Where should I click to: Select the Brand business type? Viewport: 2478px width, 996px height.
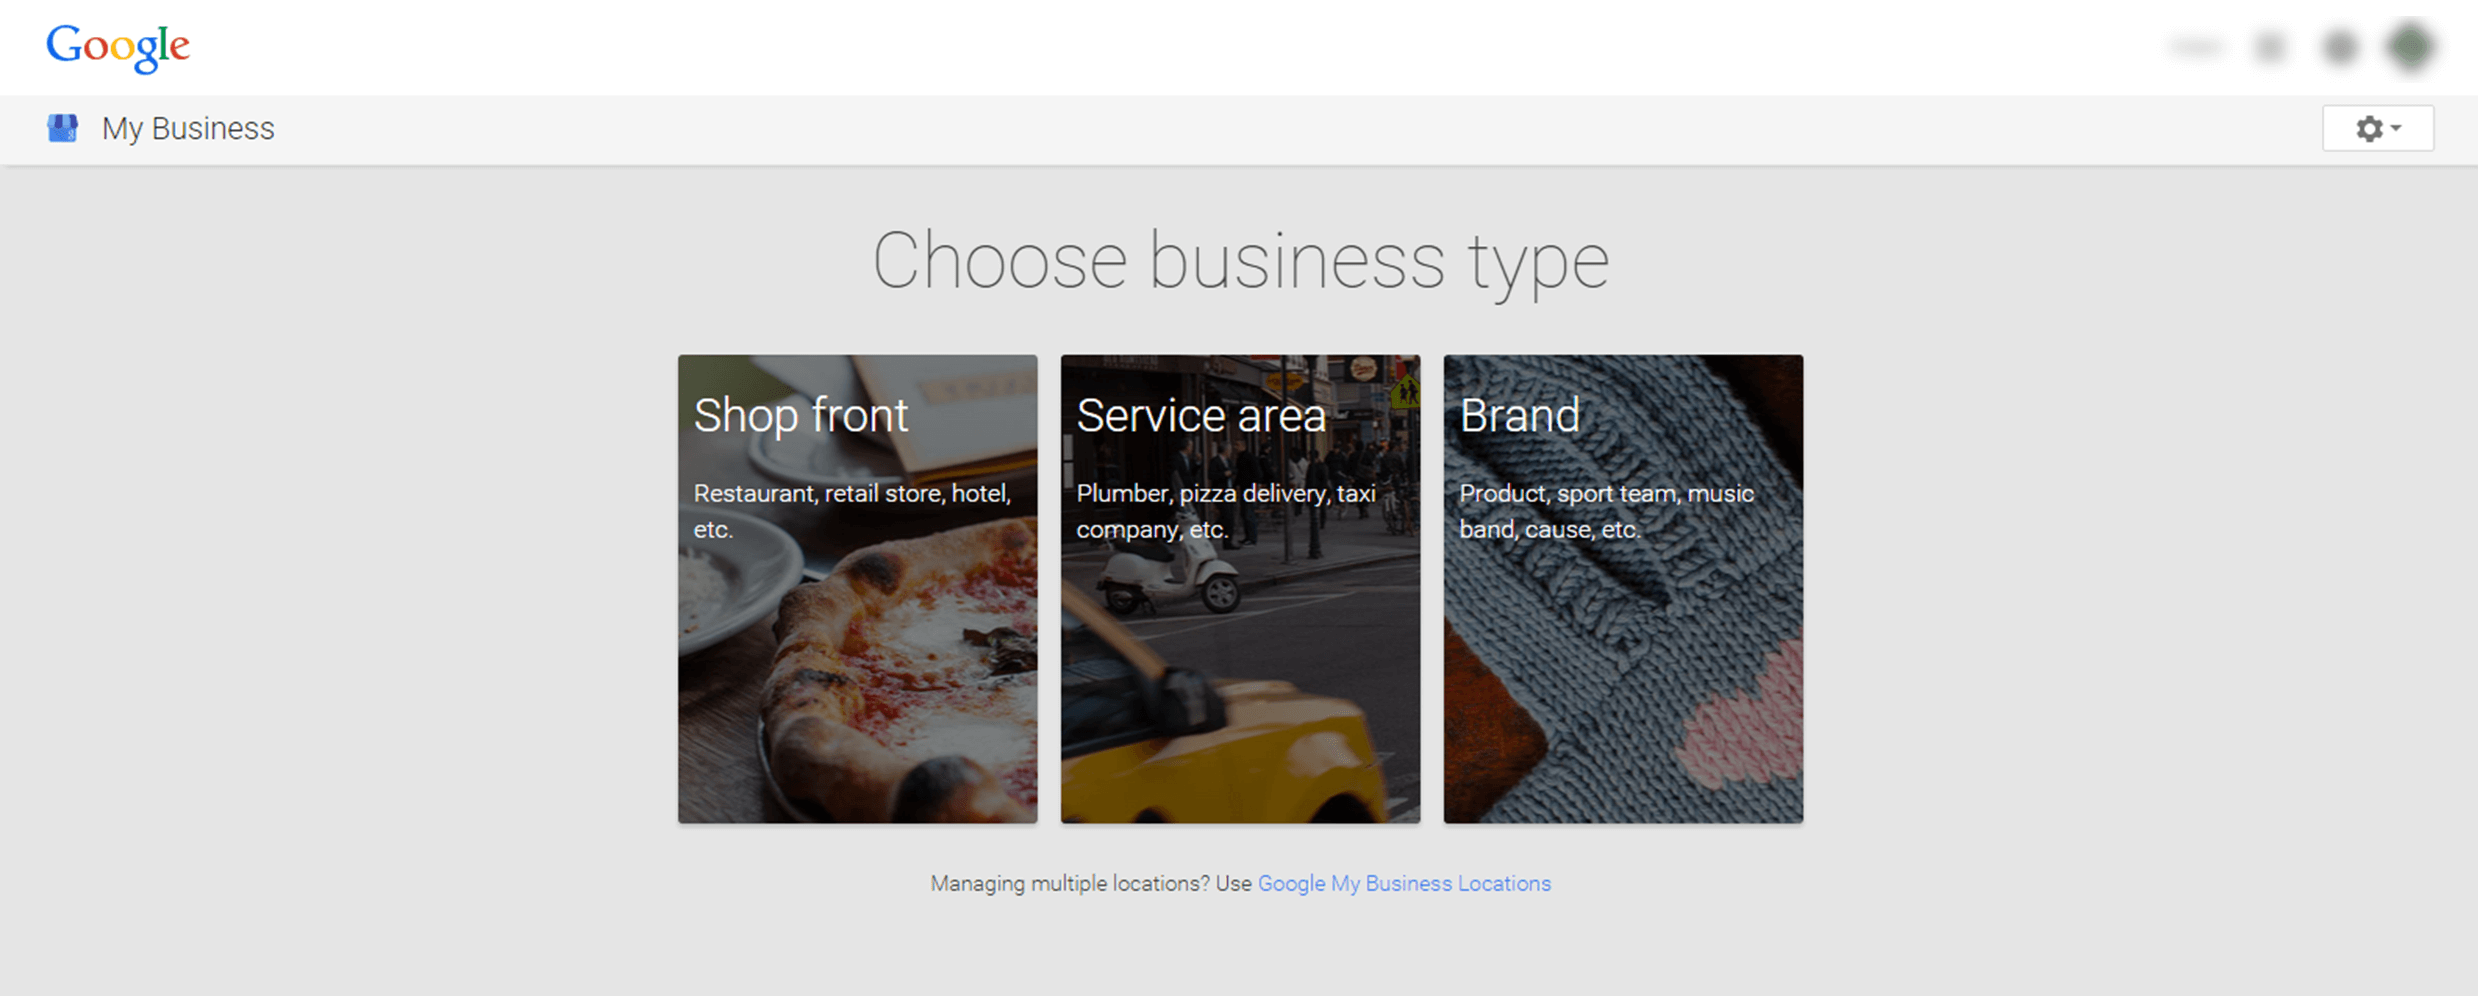point(1622,589)
